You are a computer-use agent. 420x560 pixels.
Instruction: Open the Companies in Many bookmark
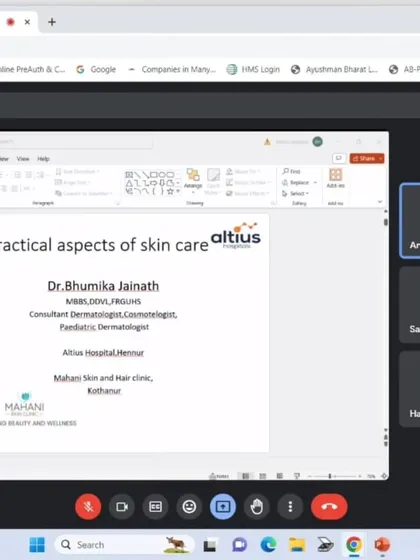point(172,69)
